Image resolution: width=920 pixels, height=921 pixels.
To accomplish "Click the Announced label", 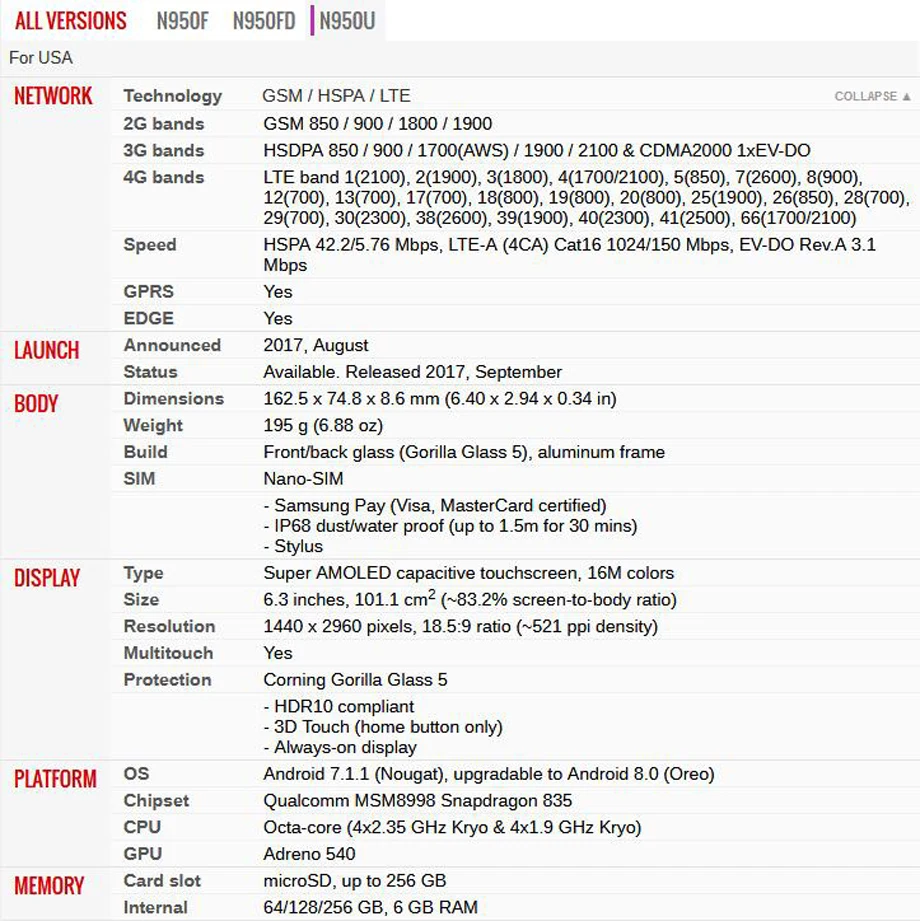I will tap(172, 345).
